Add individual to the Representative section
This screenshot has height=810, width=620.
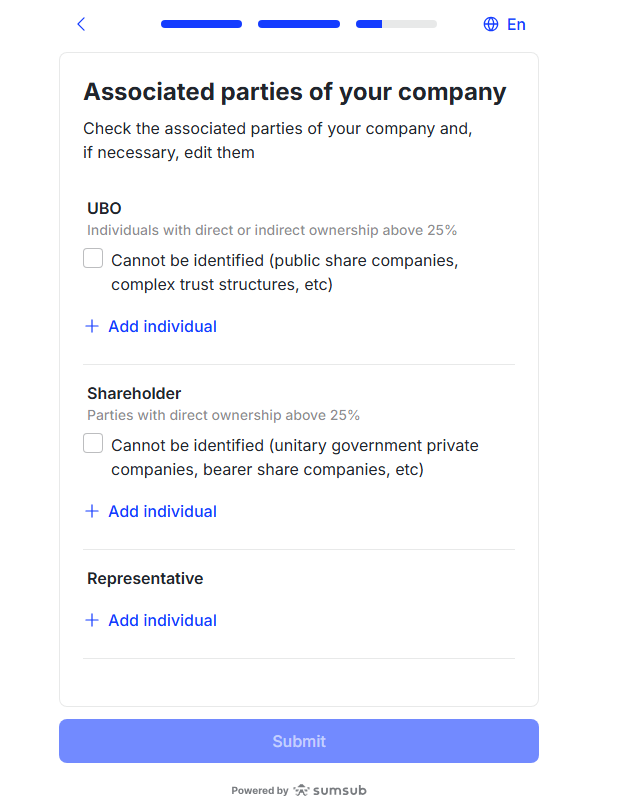162,620
